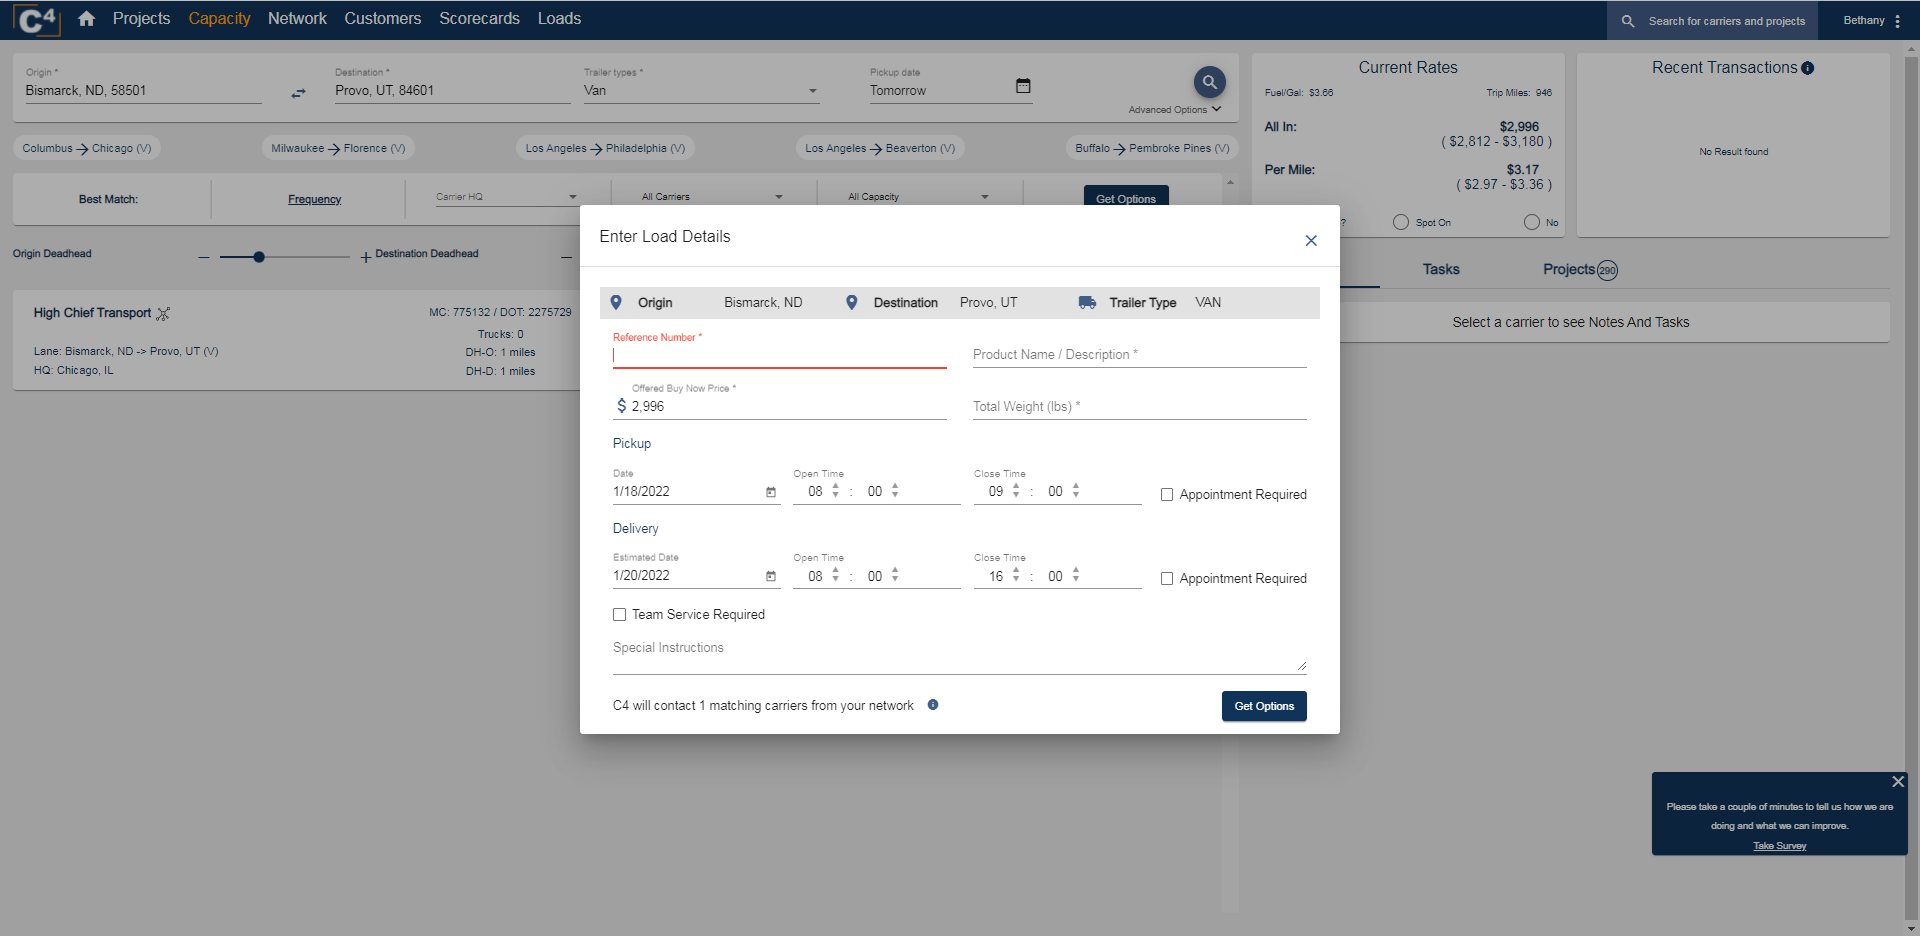The image size is (1920, 936).
Task: Open the Carrier HQ dropdown
Action: tap(505, 196)
